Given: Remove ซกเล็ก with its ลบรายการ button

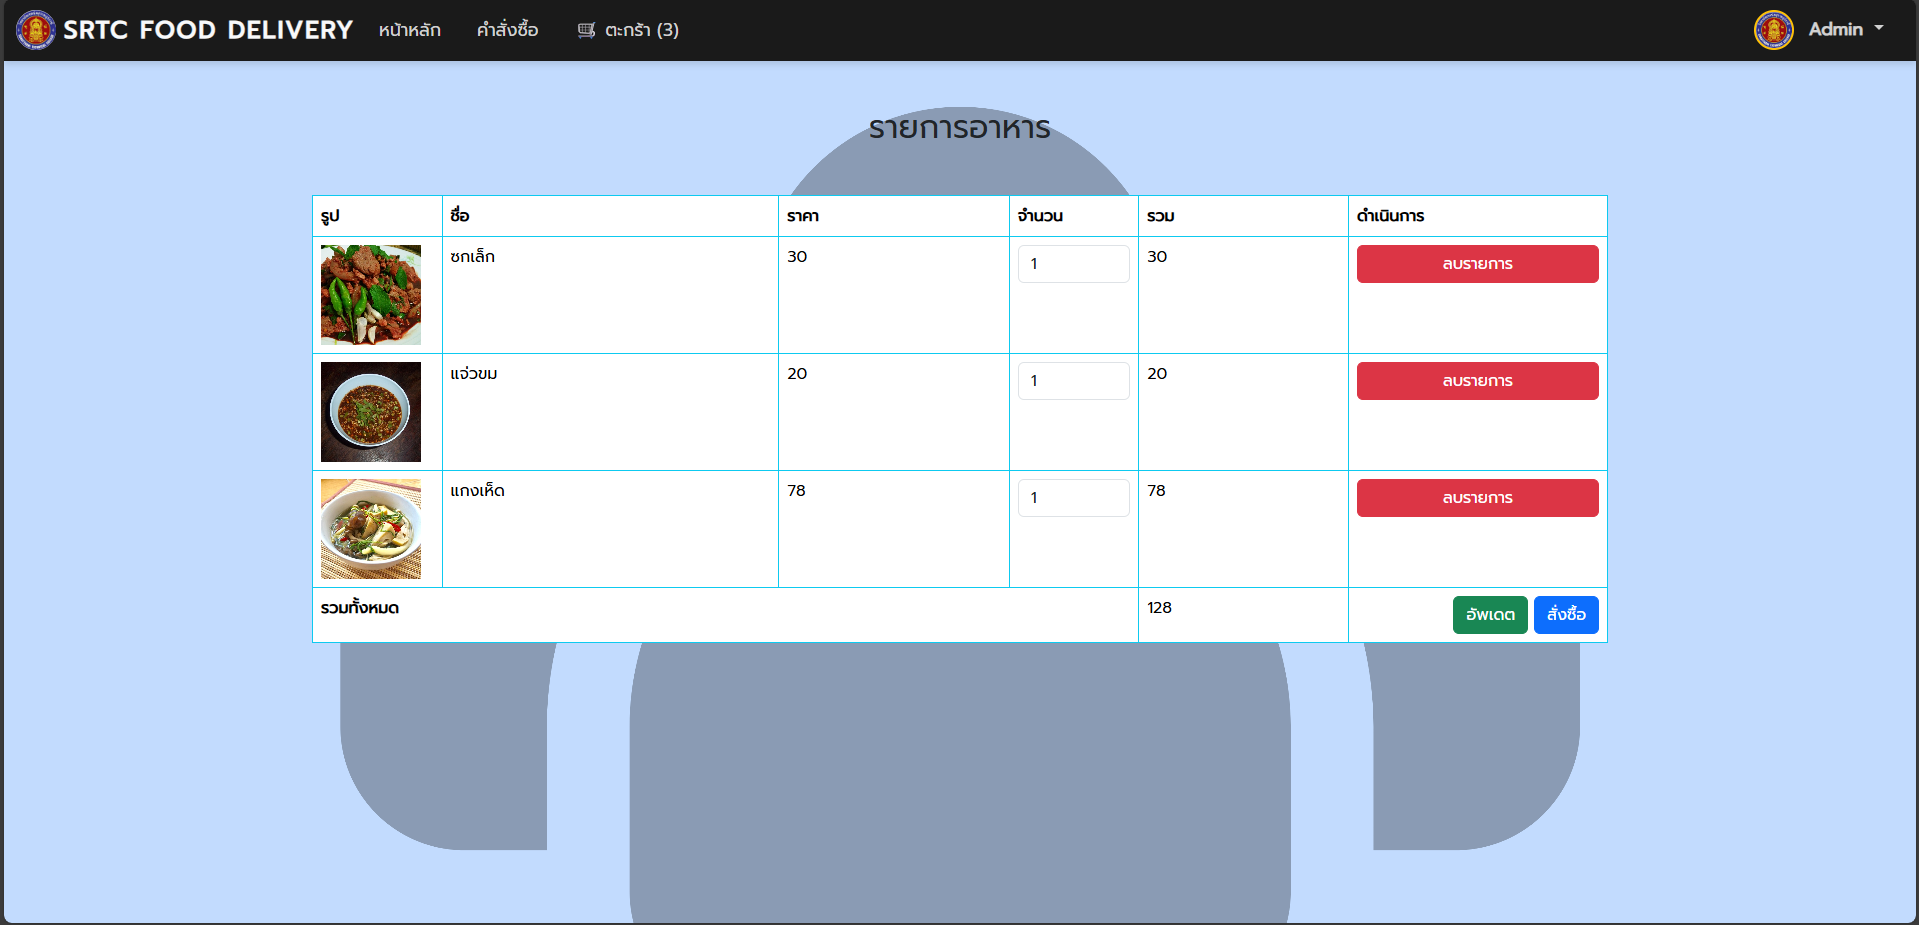Looking at the screenshot, I should (x=1477, y=264).
